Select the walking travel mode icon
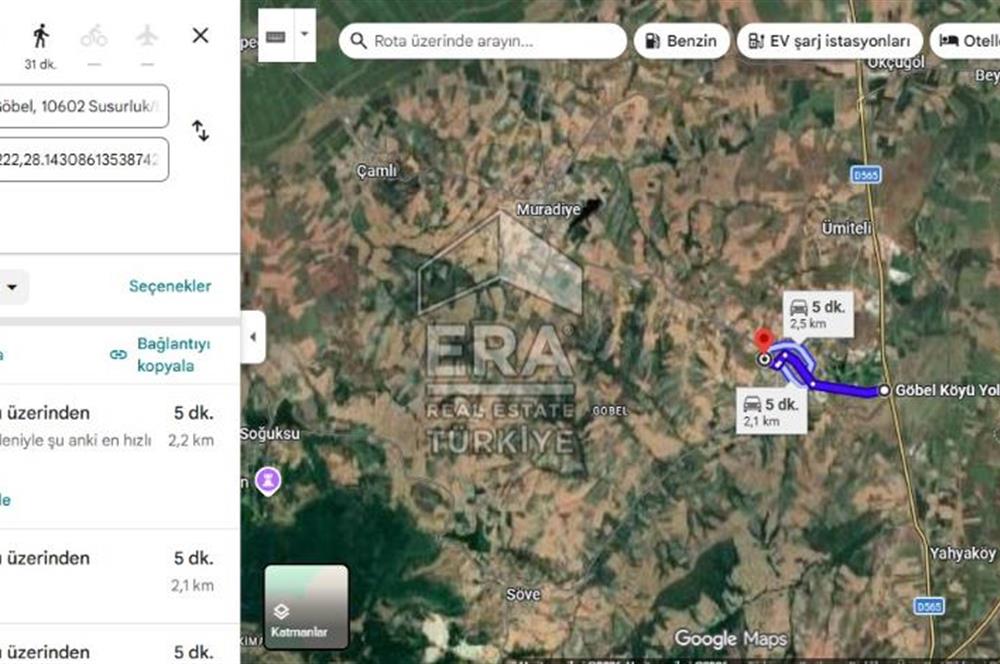This screenshot has height=664, width=1000. click(x=41, y=37)
